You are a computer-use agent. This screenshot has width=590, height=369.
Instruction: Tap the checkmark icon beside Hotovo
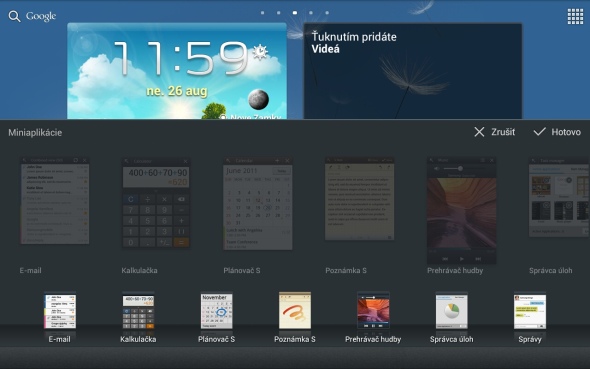[540, 132]
